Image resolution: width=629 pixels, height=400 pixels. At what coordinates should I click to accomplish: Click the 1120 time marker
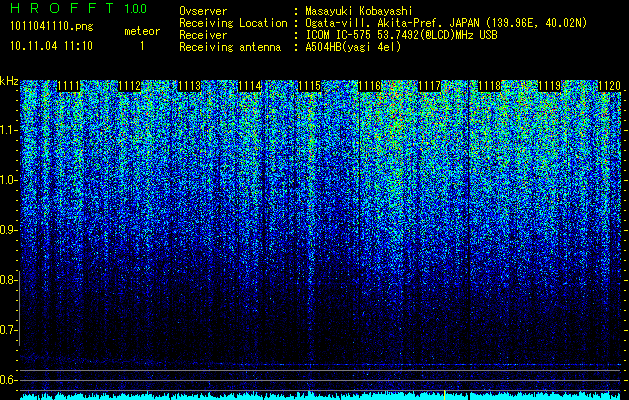tap(609, 86)
